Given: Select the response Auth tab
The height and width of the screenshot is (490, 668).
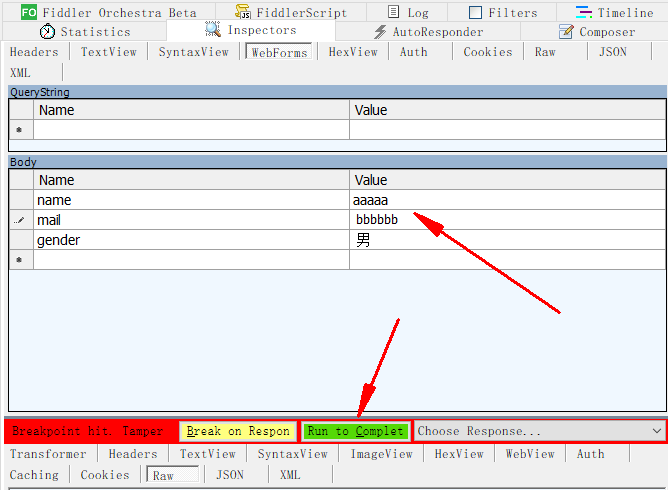Looking at the screenshot, I should point(590,454).
